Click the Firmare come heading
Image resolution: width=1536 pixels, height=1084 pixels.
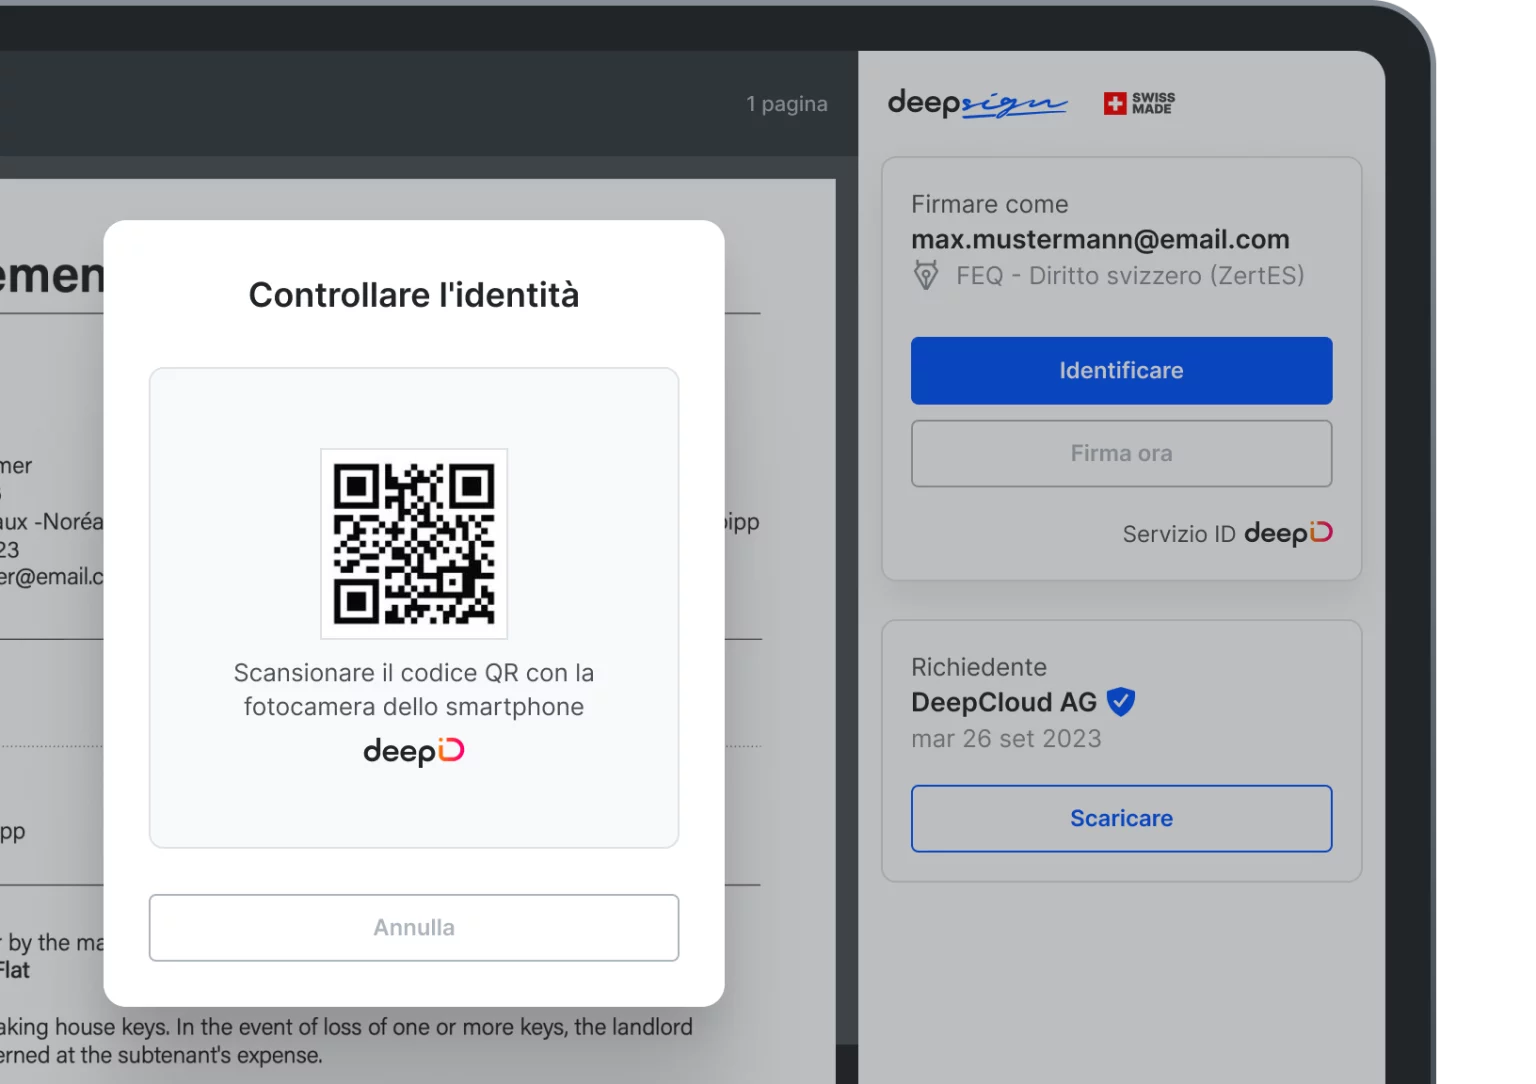click(x=990, y=204)
